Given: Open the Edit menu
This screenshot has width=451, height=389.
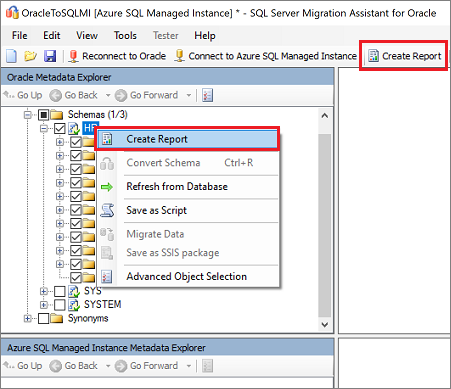Looking at the screenshot, I should coord(52,35).
